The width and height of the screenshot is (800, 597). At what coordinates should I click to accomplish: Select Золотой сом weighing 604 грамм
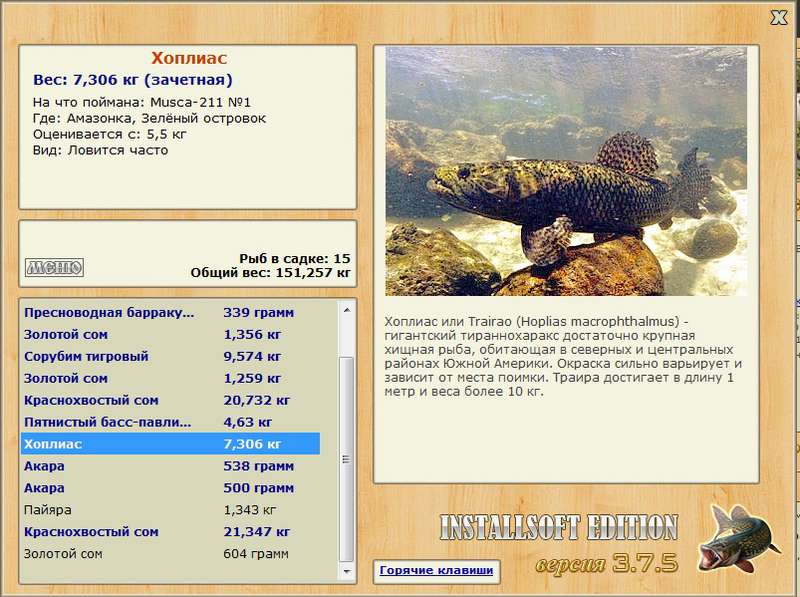click(x=170, y=554)
